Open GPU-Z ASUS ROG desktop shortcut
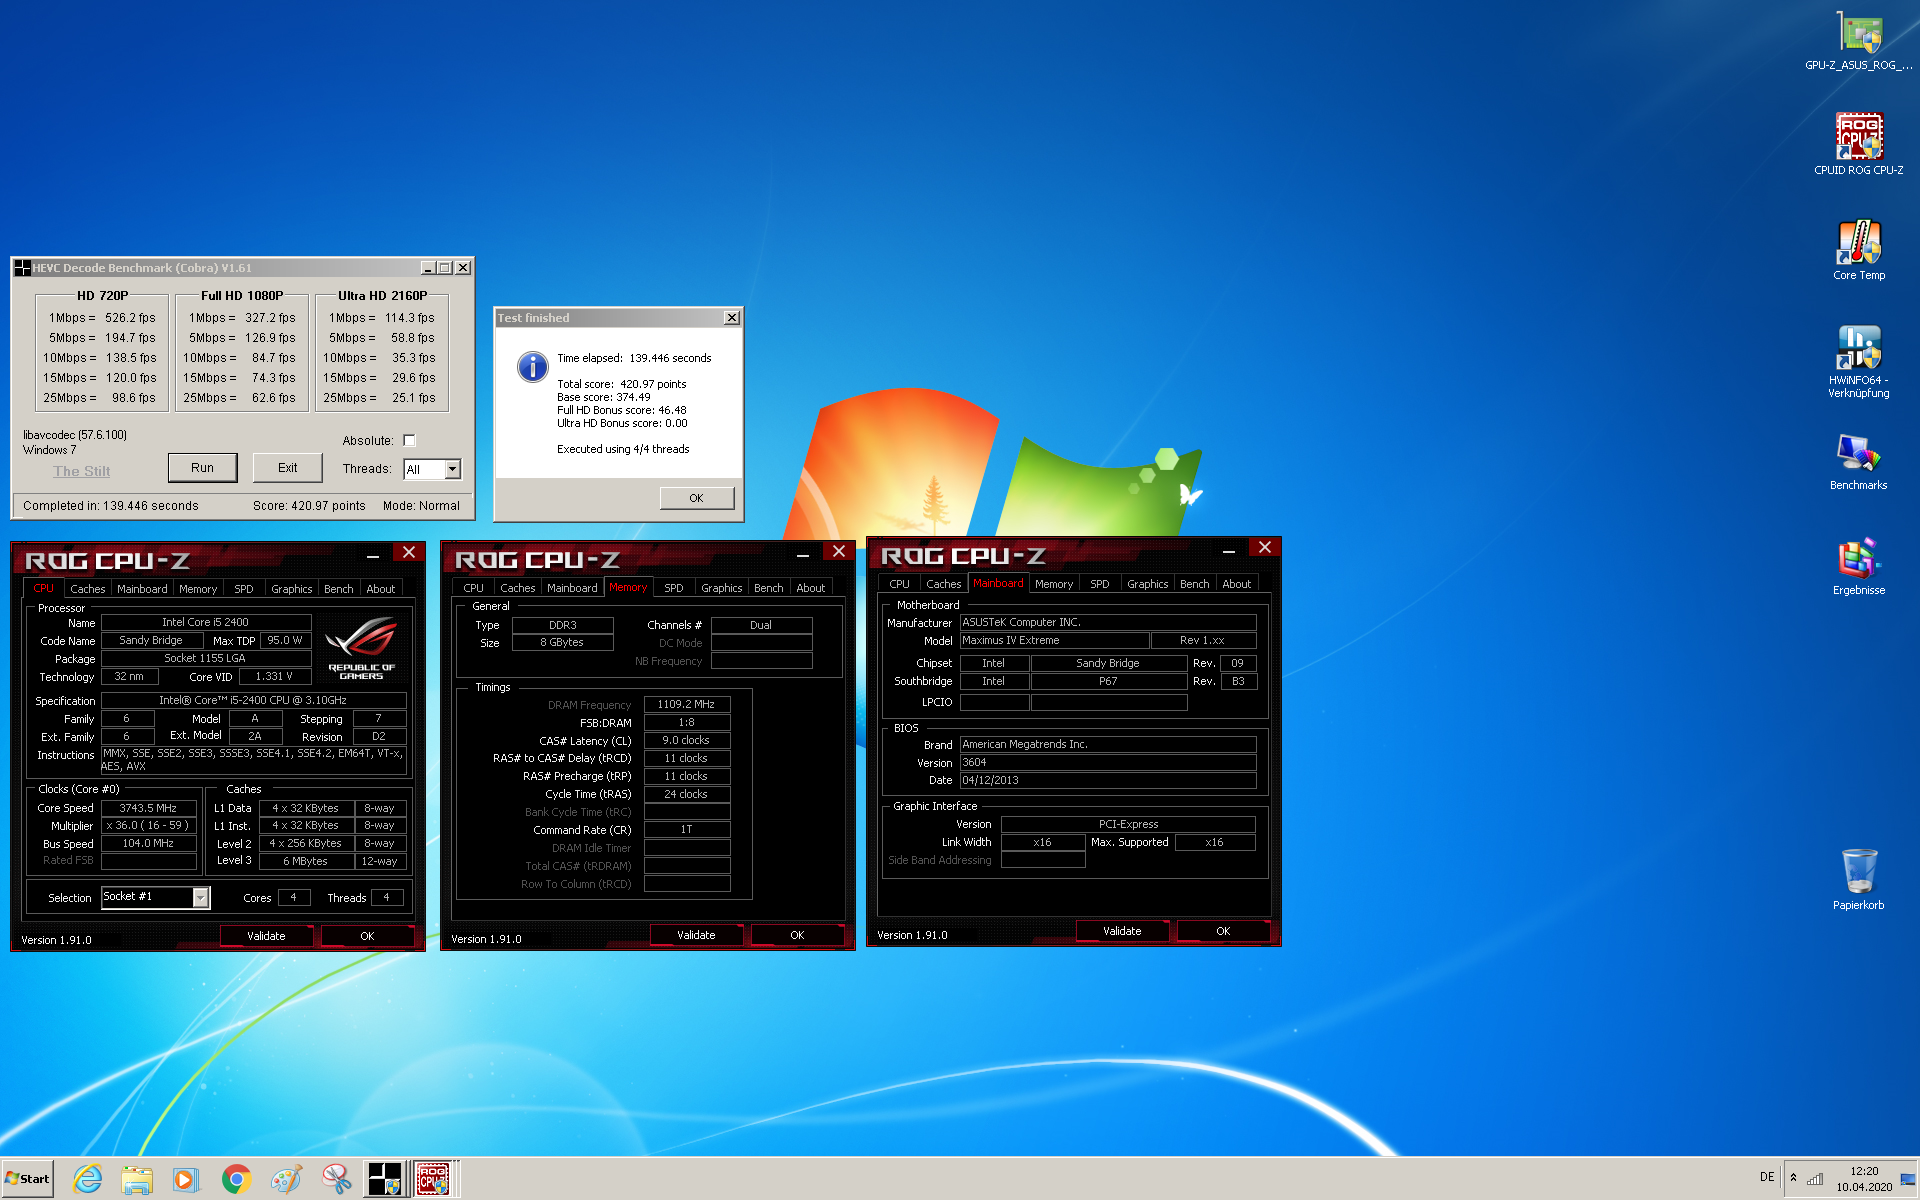 1858,40
